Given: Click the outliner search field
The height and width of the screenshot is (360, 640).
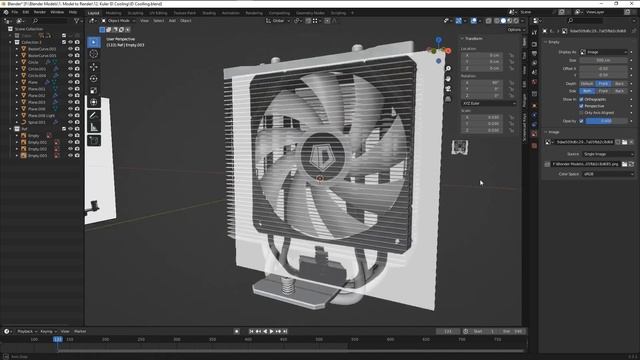Looking at the screenshot, I should click(x=50, y=20).
